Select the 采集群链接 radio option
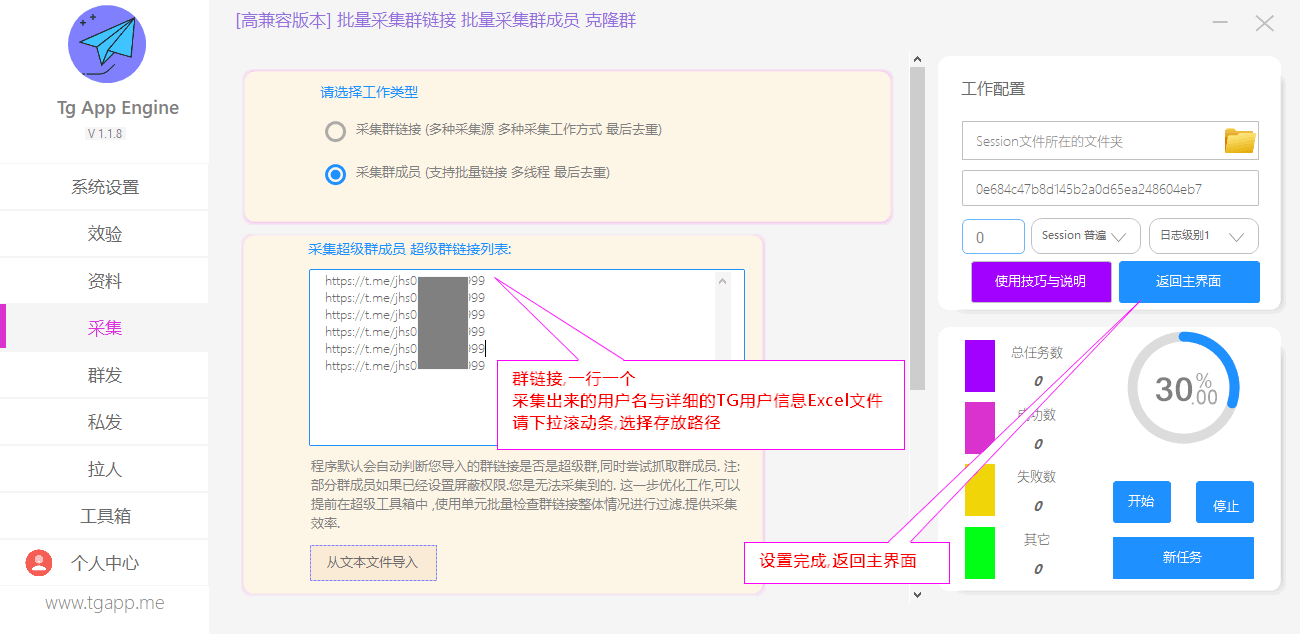 tap(336, 131)
